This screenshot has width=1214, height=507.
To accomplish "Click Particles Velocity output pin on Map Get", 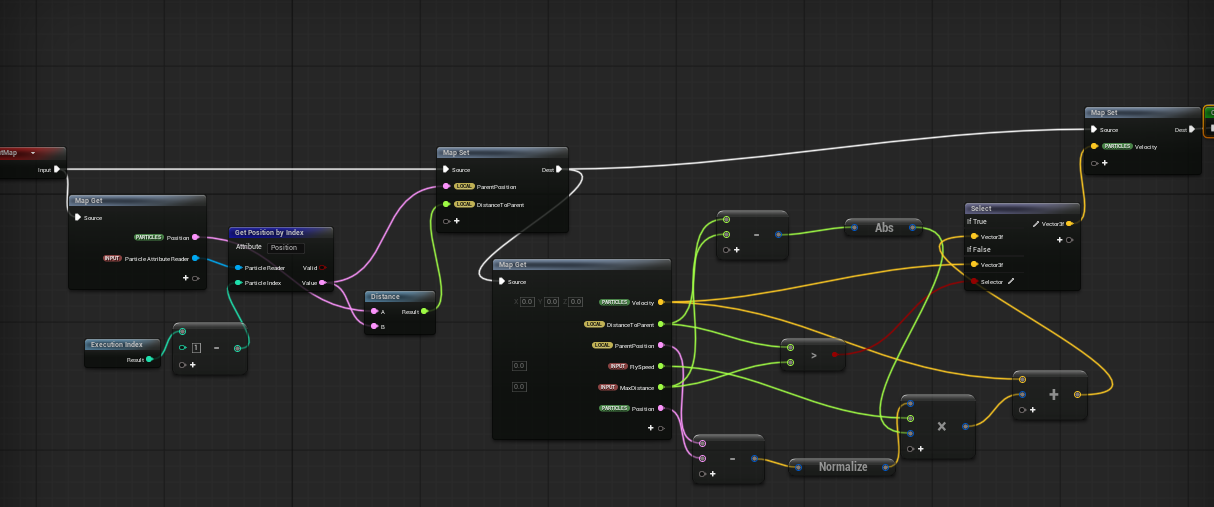I will [661, 301].
